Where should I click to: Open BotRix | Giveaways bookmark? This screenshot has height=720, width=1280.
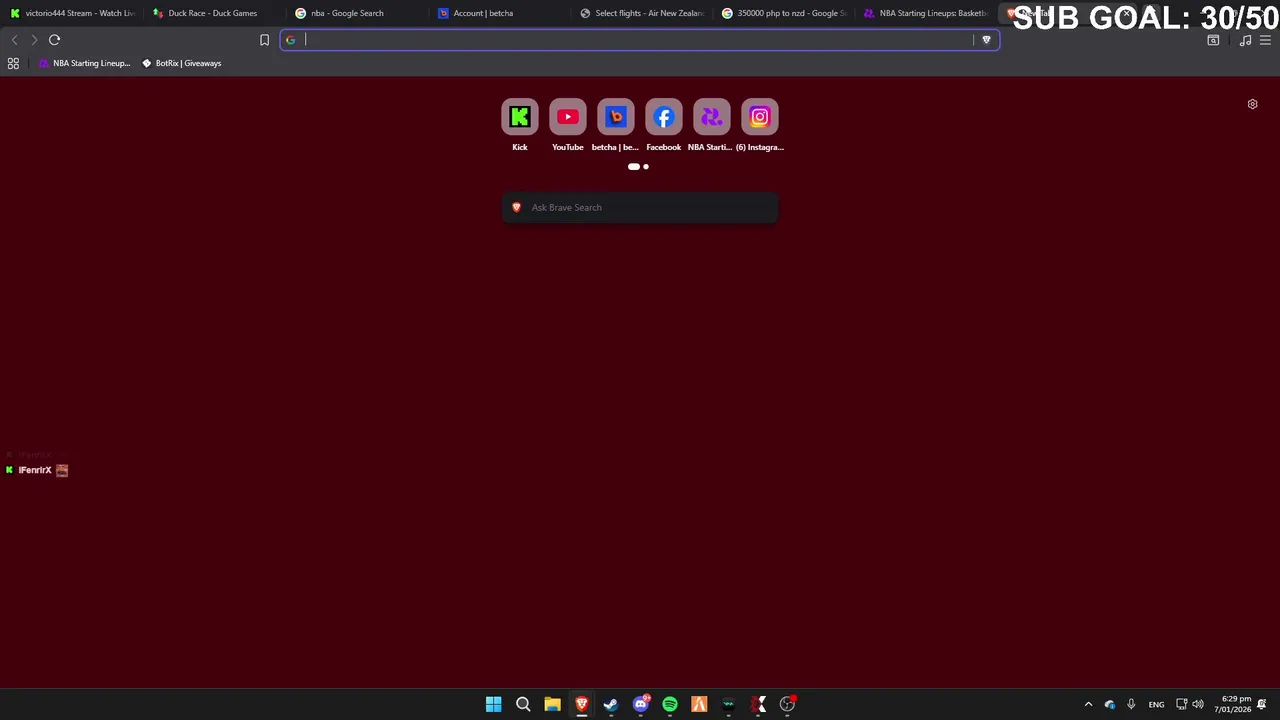(181, 63)
